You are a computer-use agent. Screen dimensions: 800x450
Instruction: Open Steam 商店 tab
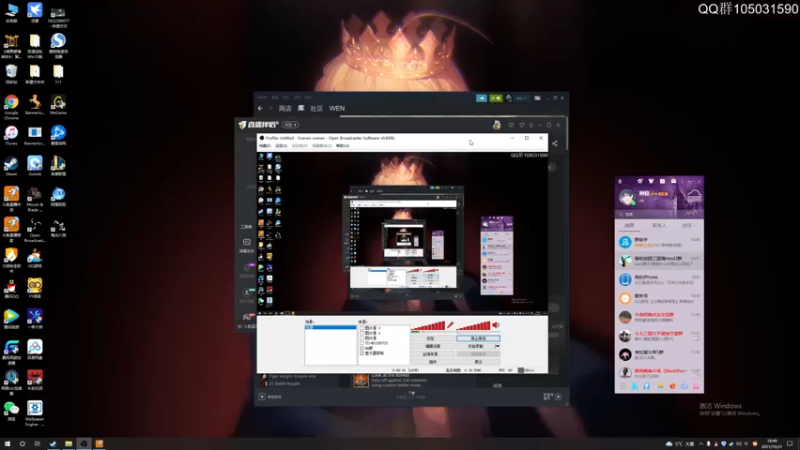tap(285, 108)
